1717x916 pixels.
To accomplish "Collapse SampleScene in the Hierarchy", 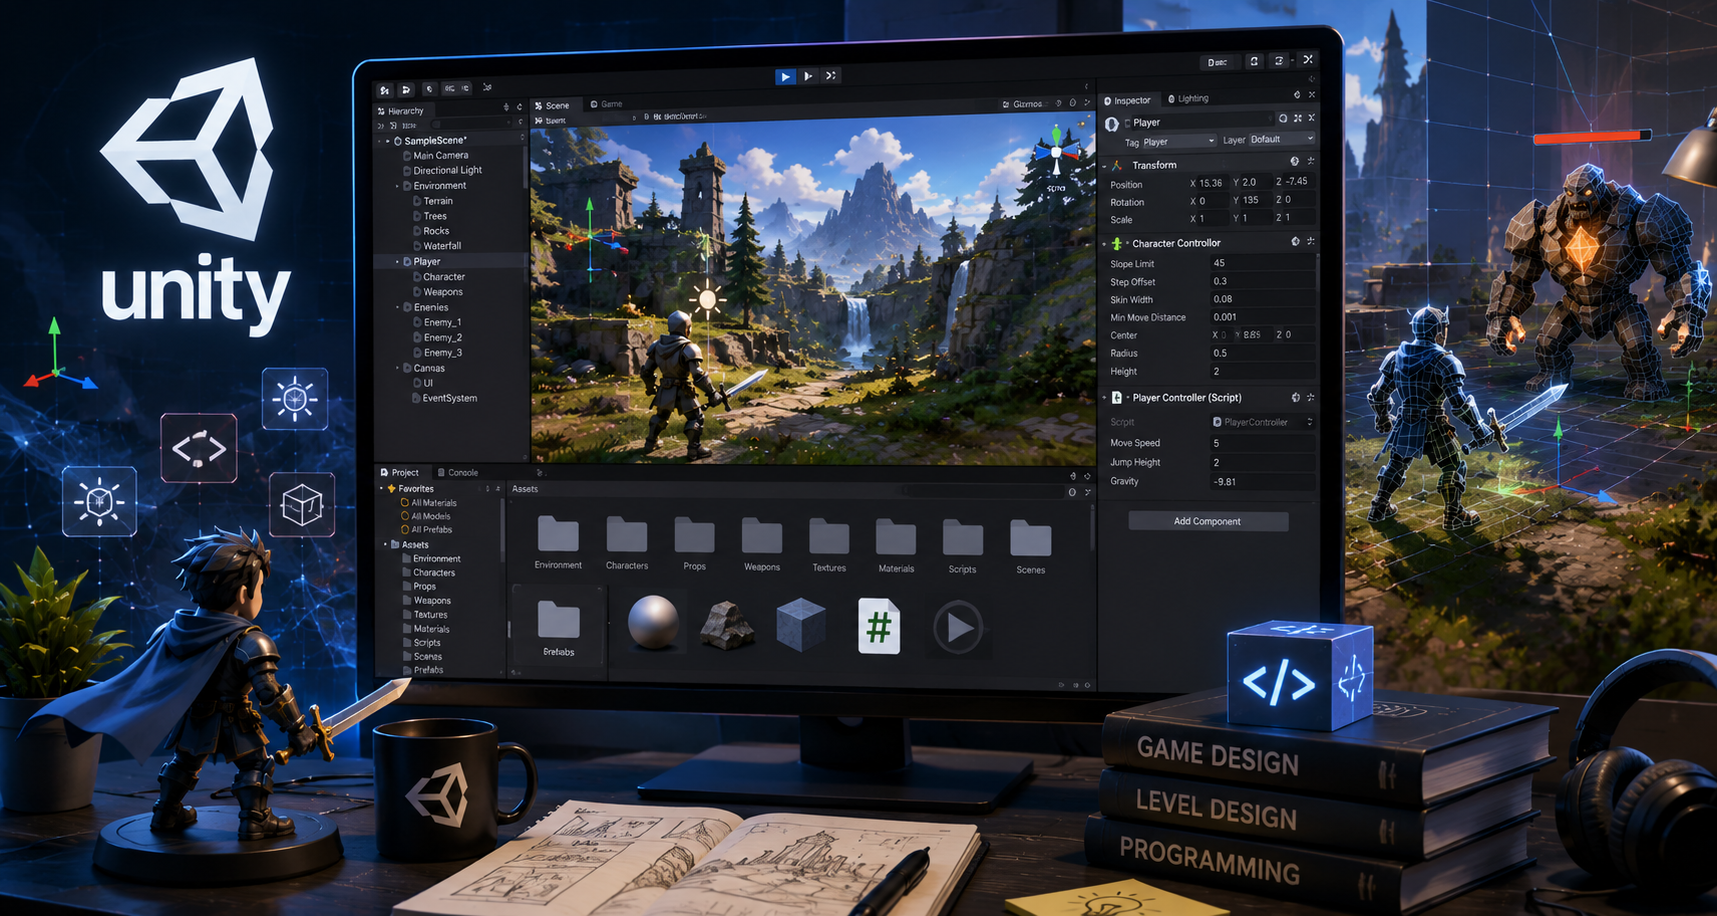I will point(388,141).
